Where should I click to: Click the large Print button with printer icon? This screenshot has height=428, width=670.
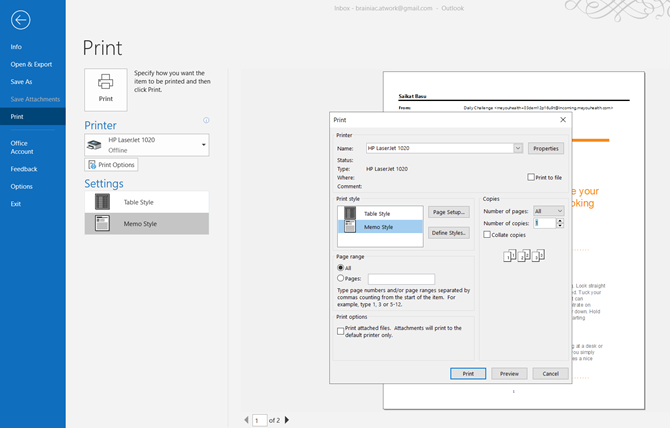pos(106,90)
